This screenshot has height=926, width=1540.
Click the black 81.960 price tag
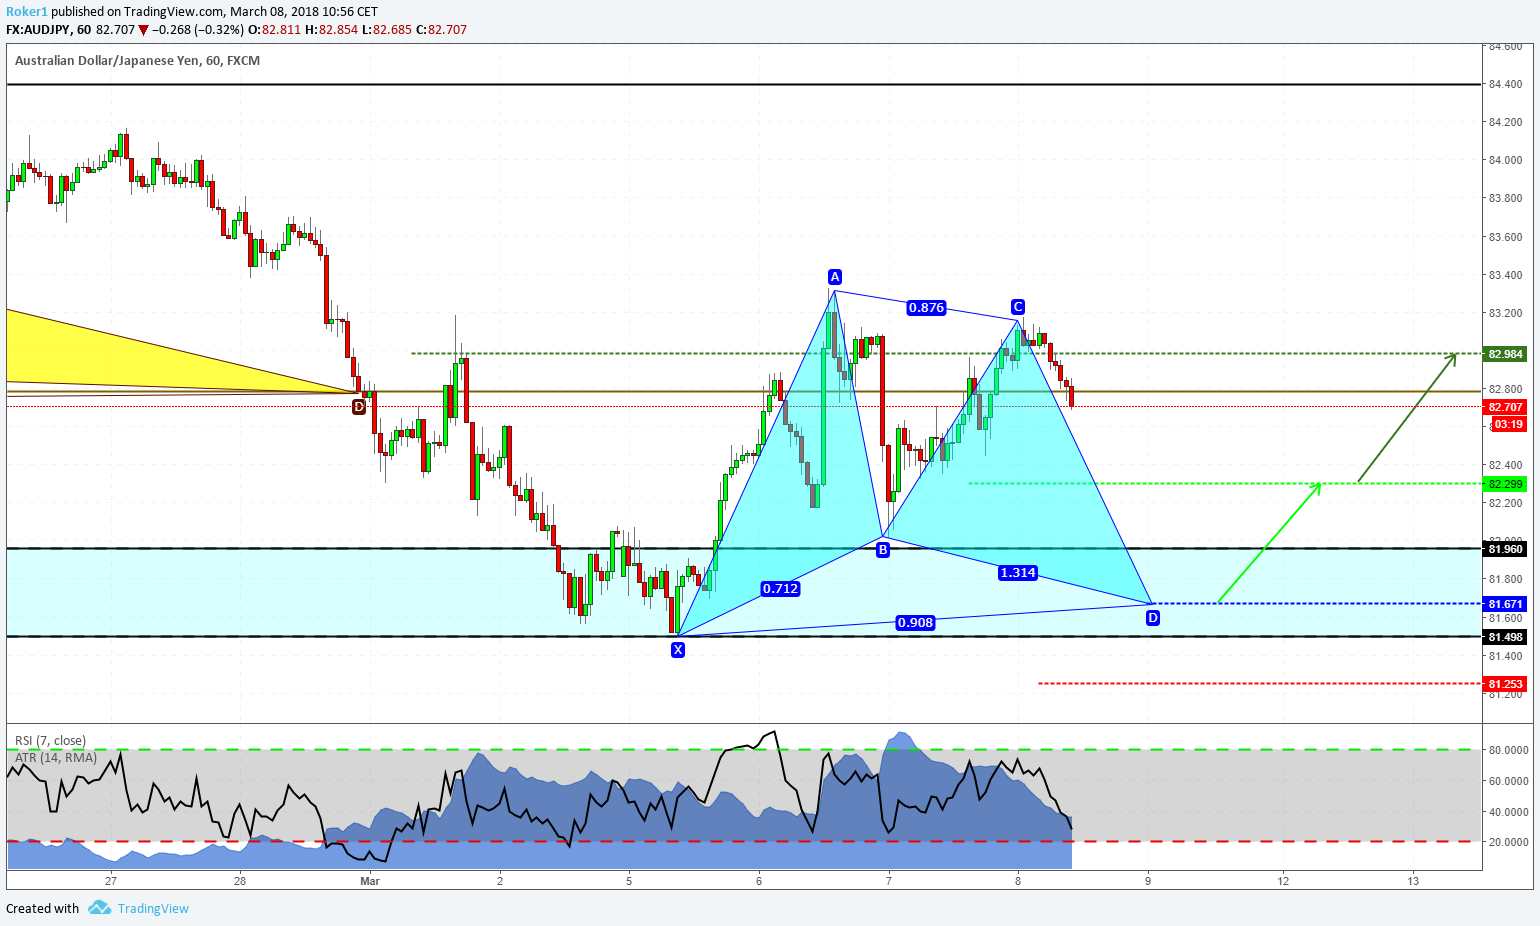click(1505, 549)
